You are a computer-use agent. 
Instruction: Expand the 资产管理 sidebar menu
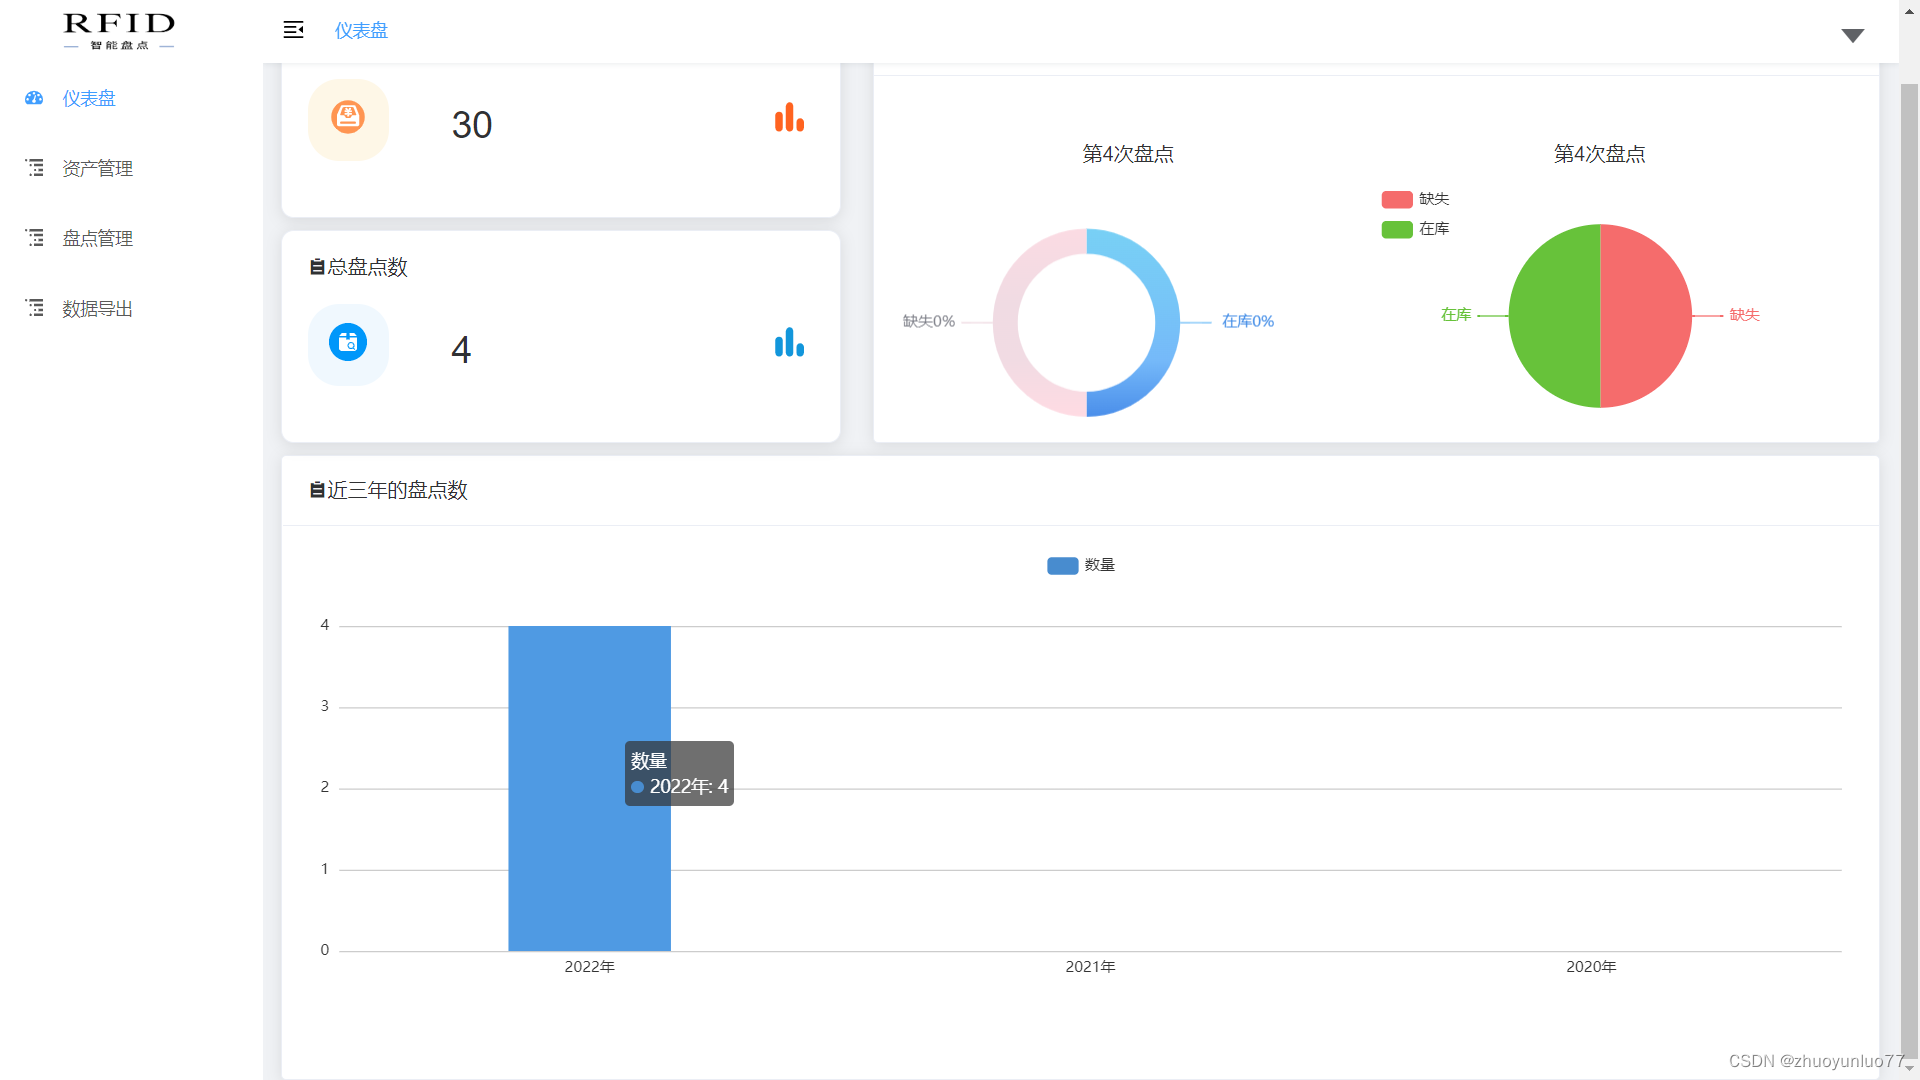[x=97, y=168]
